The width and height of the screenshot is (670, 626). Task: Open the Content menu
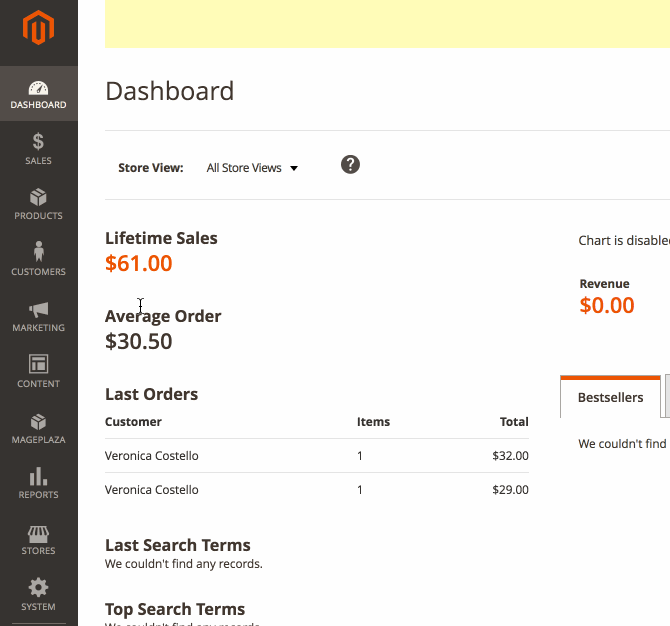pyautogui.click(x=38, y=372)
